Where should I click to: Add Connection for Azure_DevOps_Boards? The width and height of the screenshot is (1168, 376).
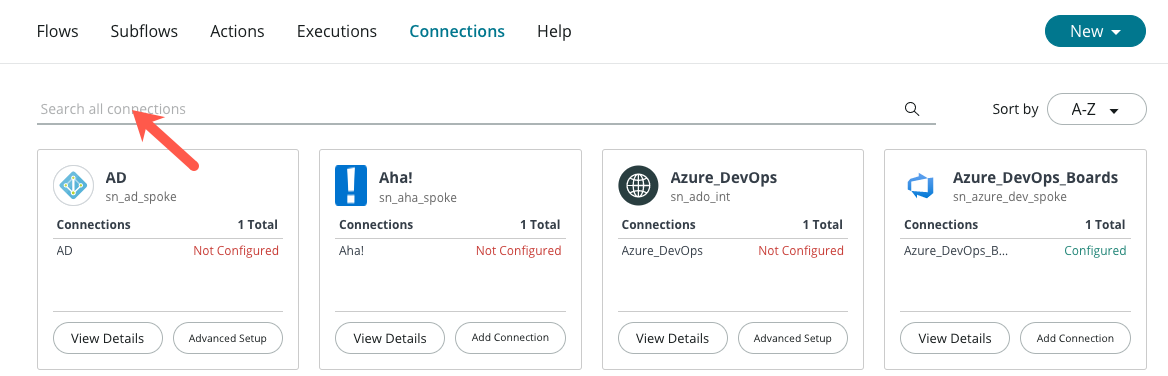[x=1075, y=338]
